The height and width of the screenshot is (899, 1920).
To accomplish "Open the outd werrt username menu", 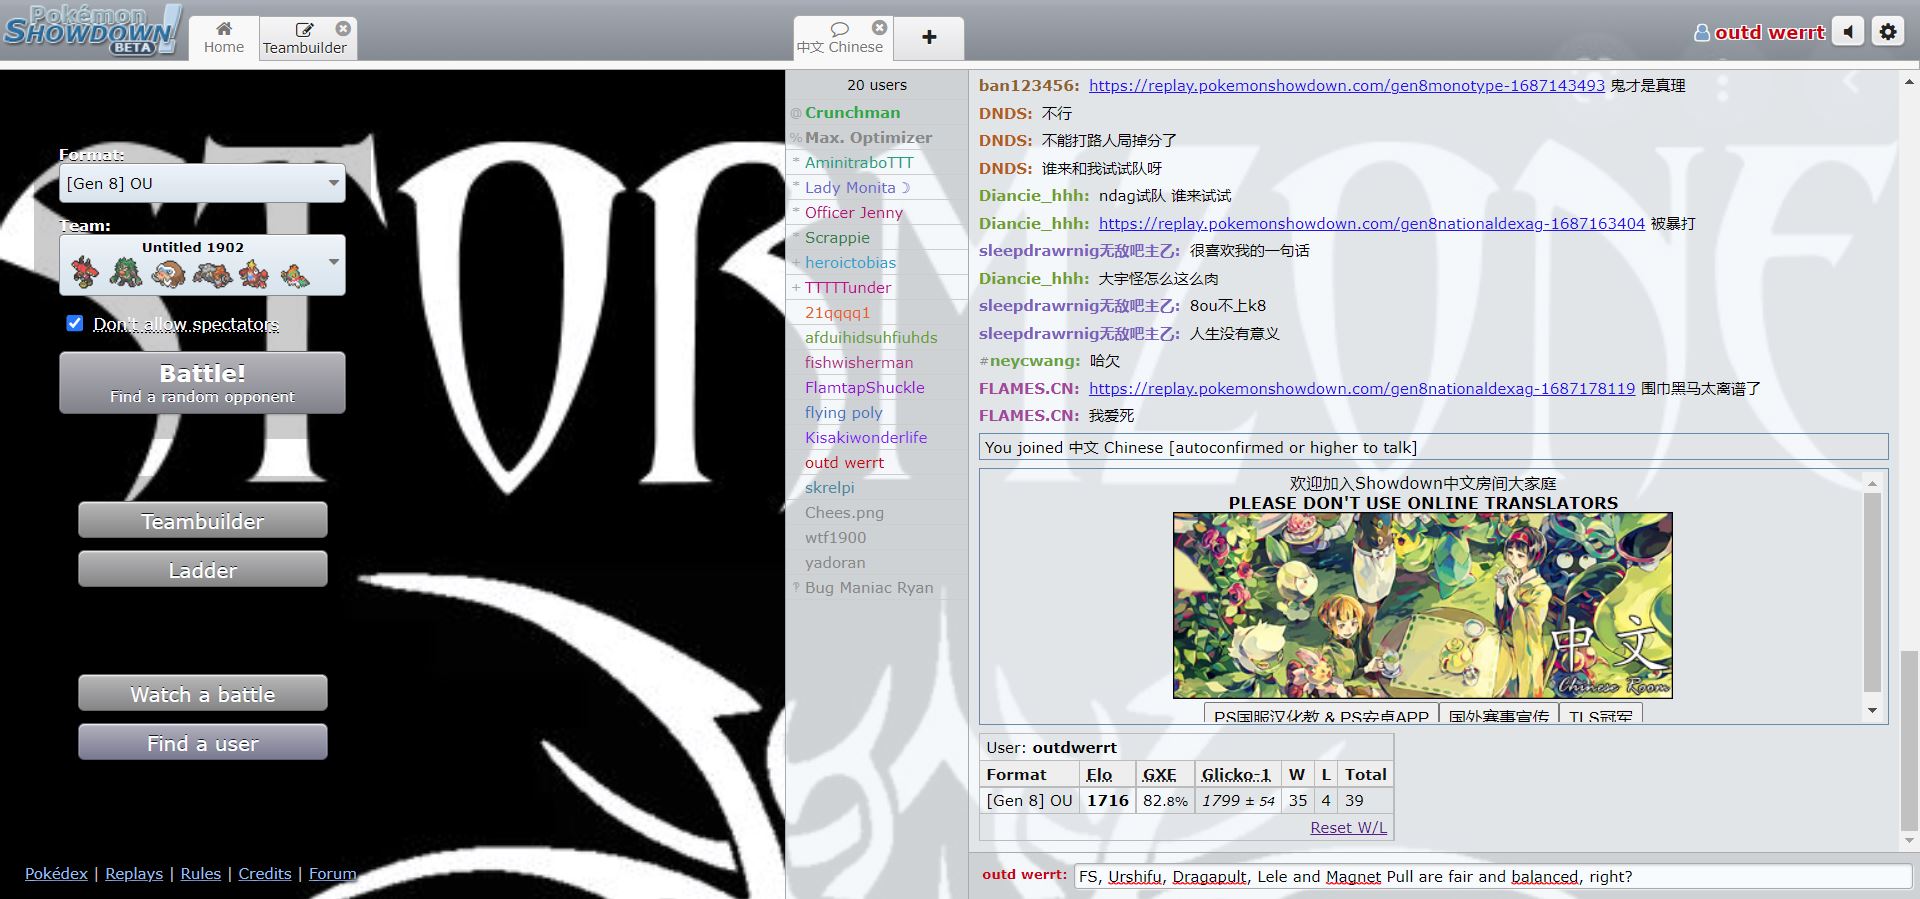I will coord(1759,32).
